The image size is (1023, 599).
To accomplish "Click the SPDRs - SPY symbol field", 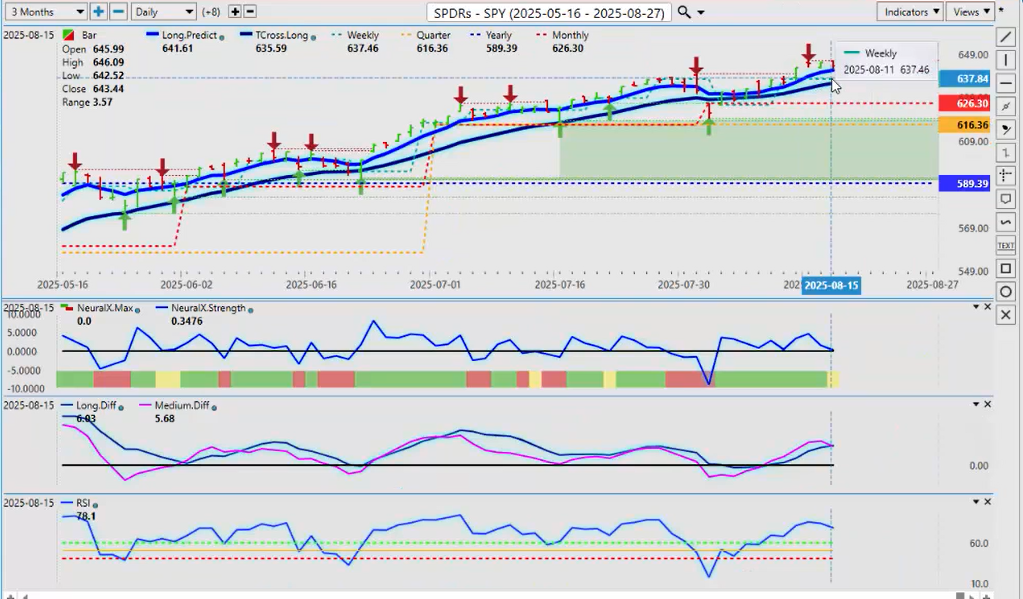I will coord(548,12).
